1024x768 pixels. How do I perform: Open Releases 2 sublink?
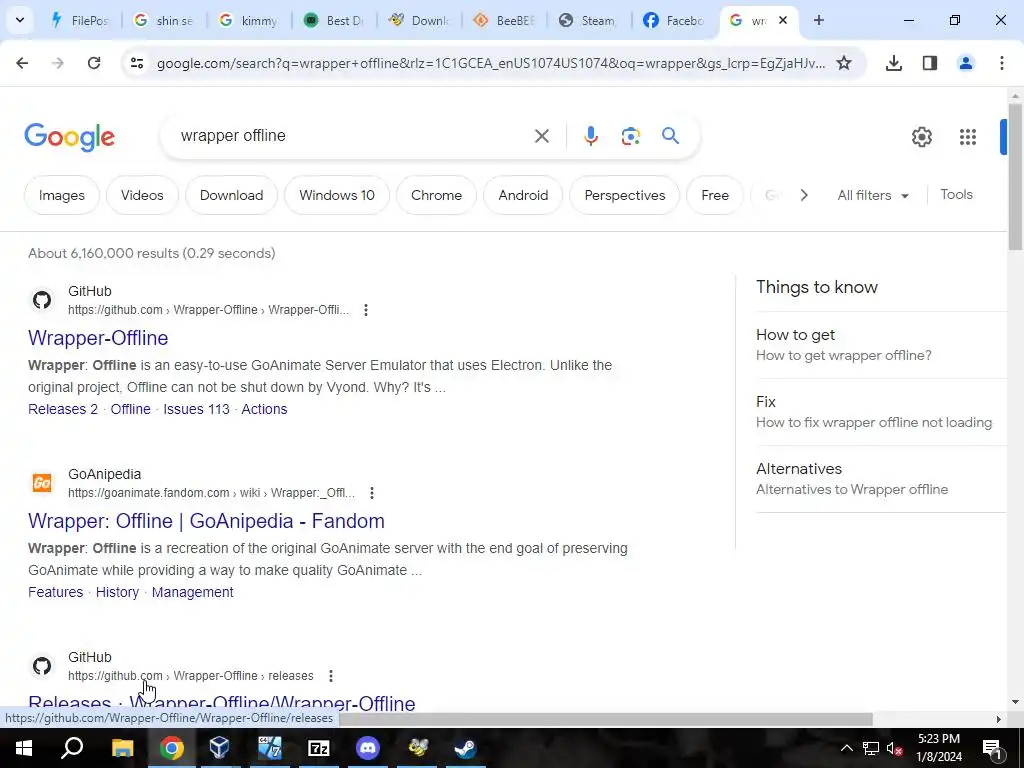coord(63,409)
